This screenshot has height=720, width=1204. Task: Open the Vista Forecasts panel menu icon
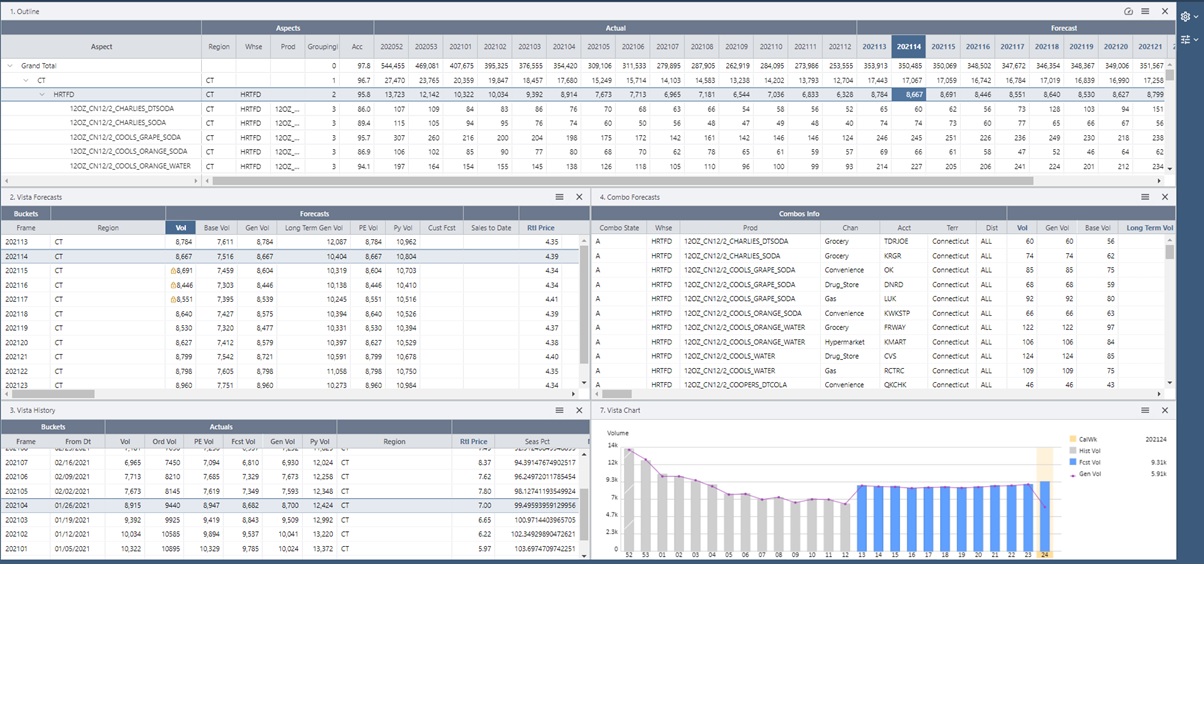560,197
